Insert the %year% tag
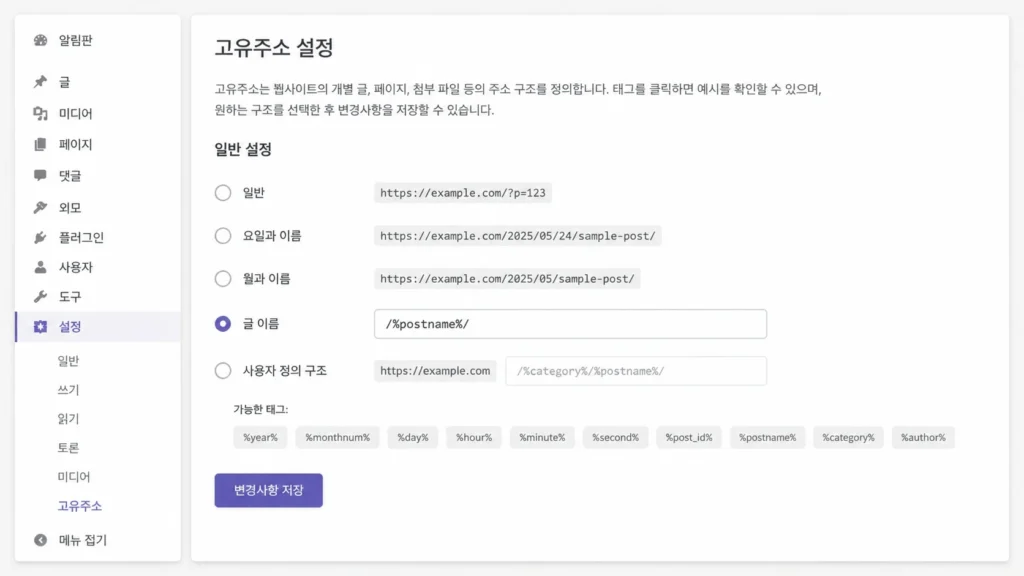 (261, 438)
